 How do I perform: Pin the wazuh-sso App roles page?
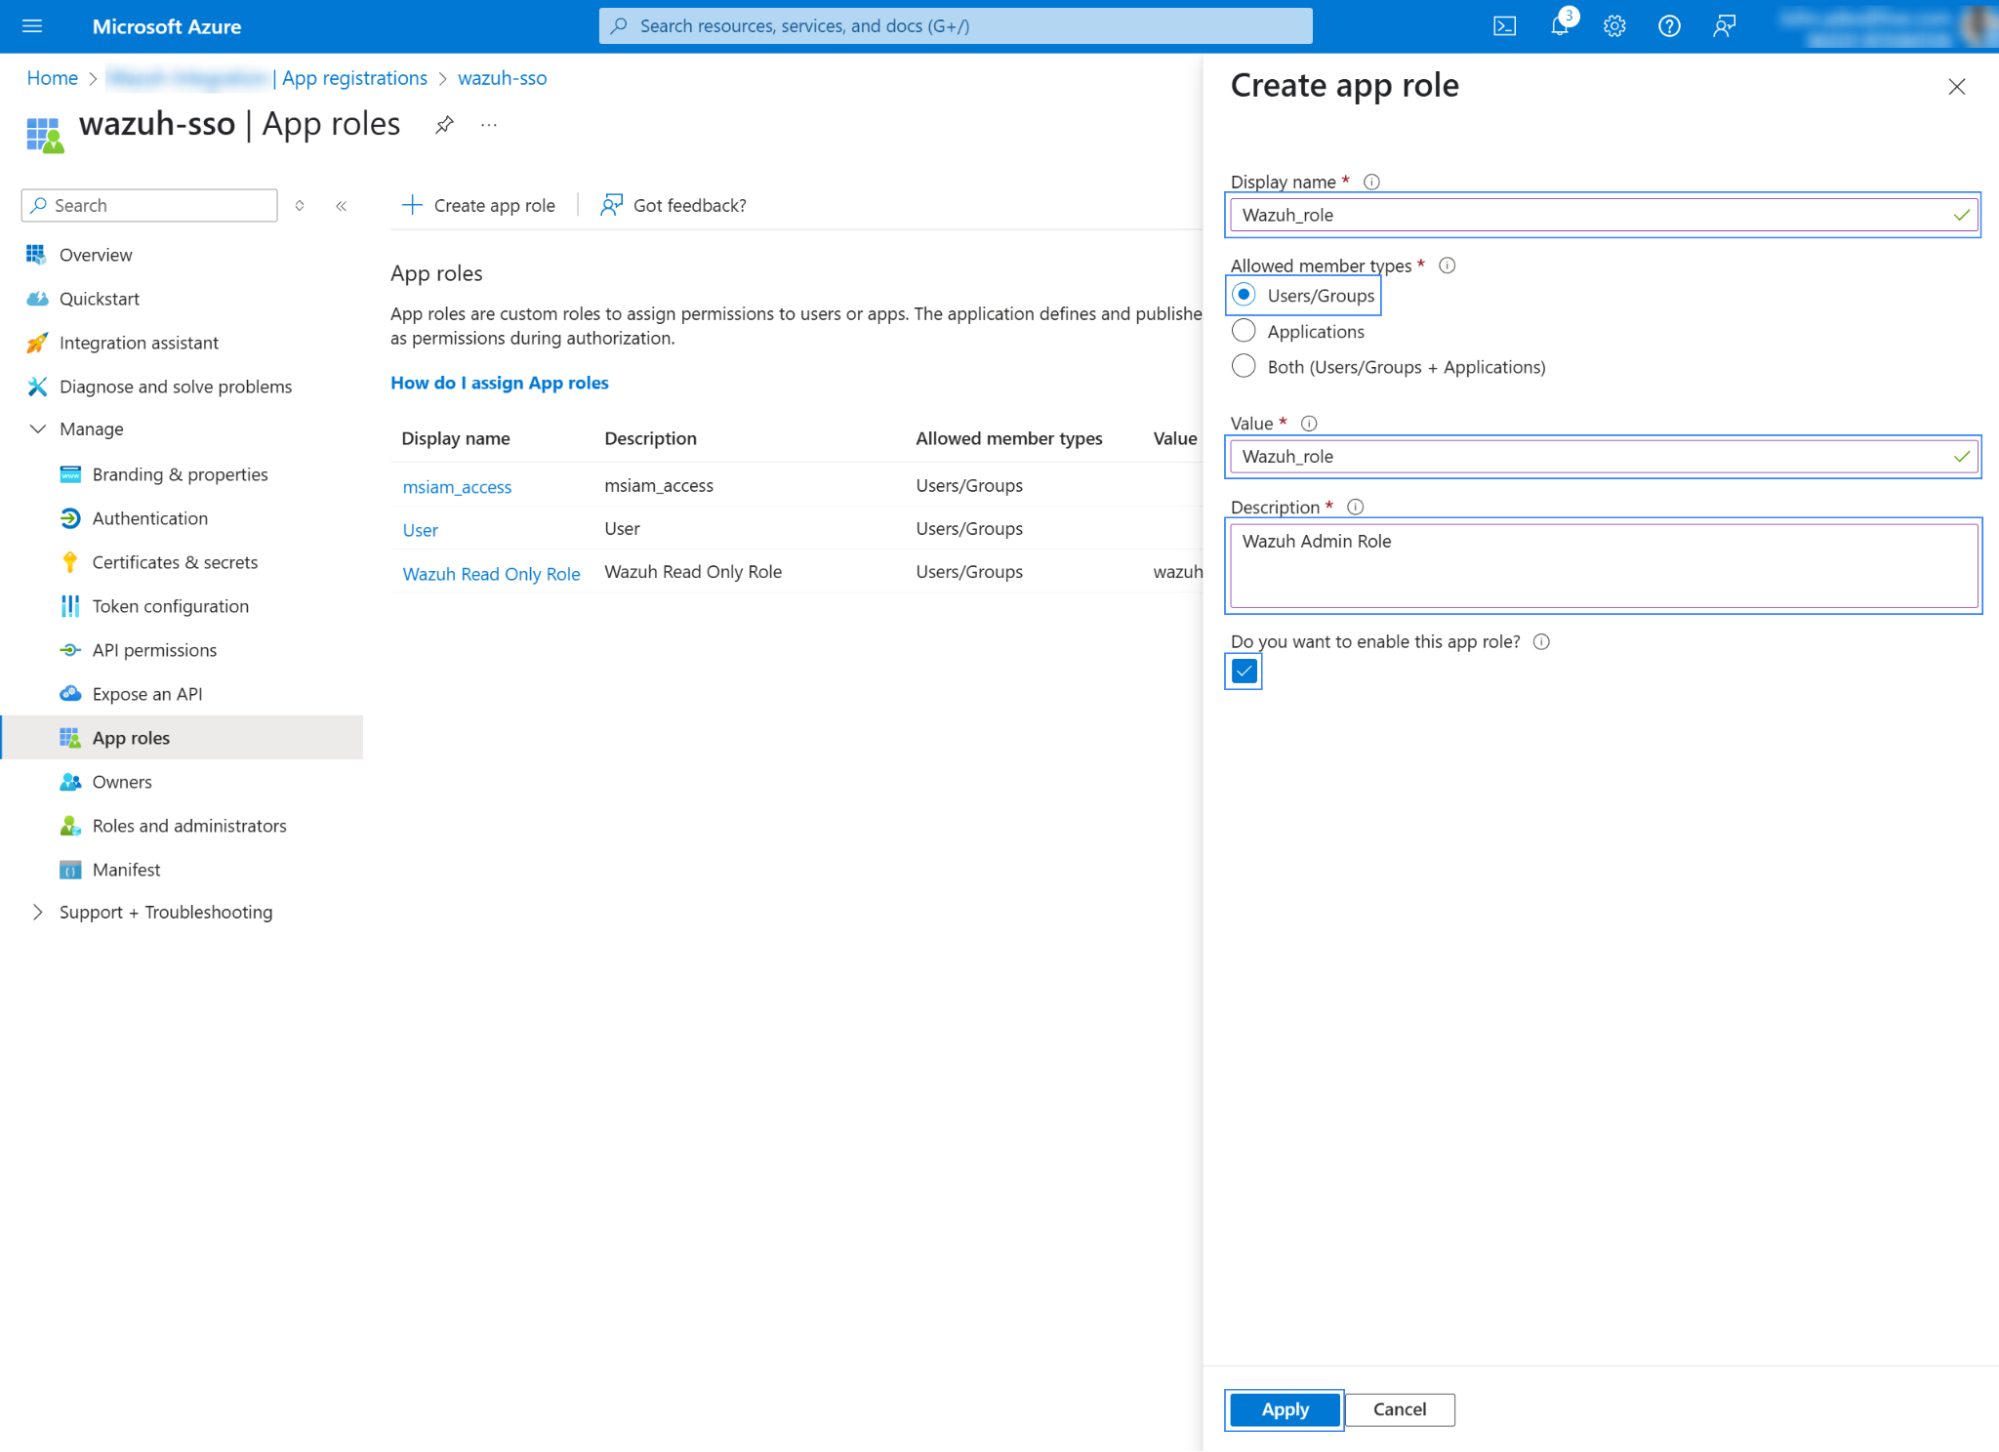(444, 125)
